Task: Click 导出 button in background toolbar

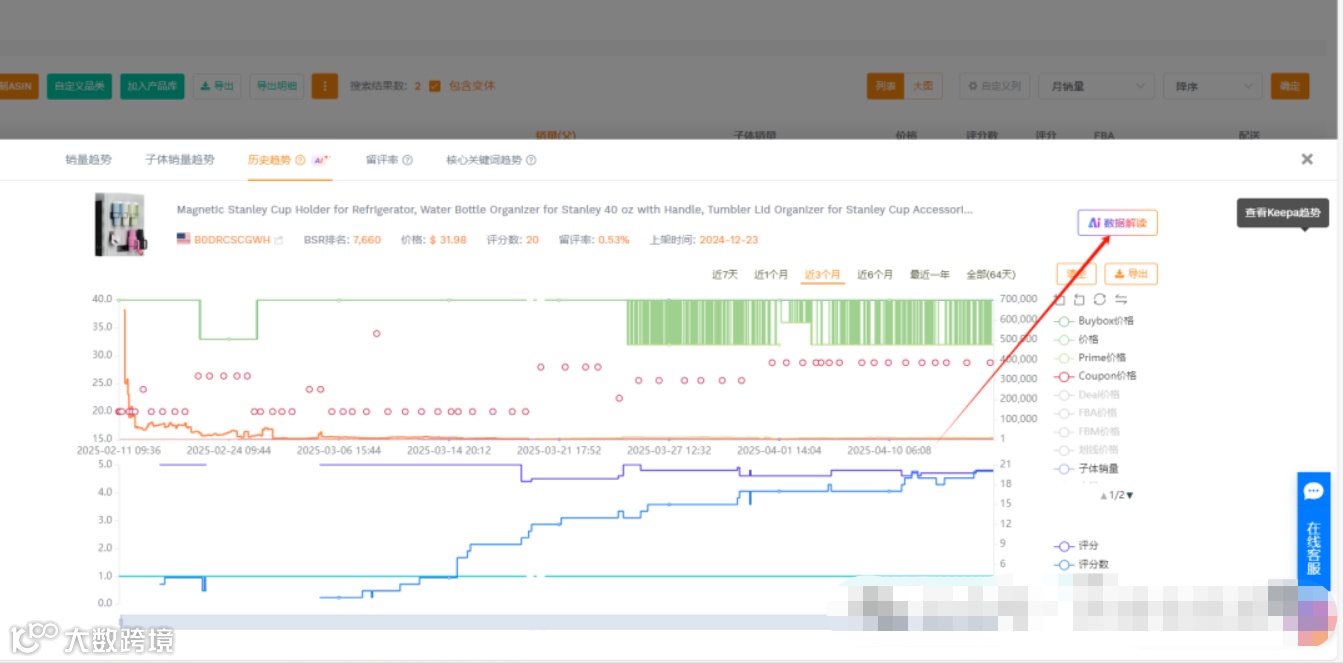Action: tap(217, 86)
